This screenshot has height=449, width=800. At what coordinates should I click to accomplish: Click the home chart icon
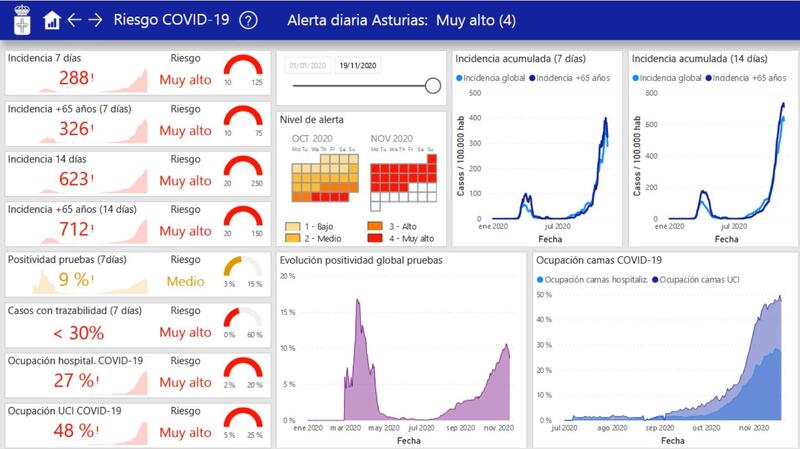pos(52,20)
